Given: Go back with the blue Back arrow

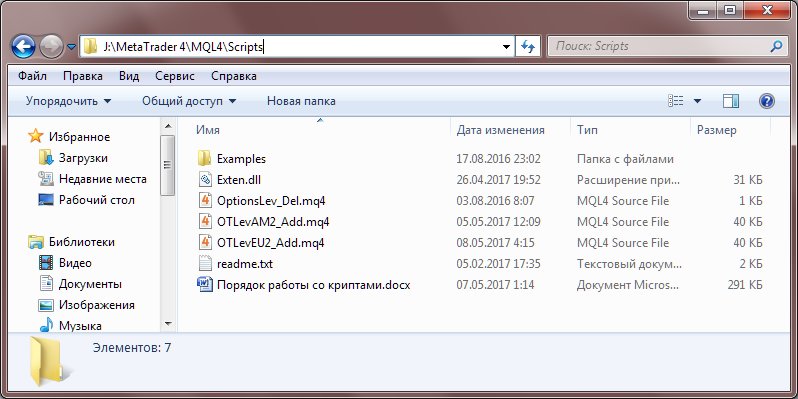Looking at the screenshot, I should tap(23, 47).
